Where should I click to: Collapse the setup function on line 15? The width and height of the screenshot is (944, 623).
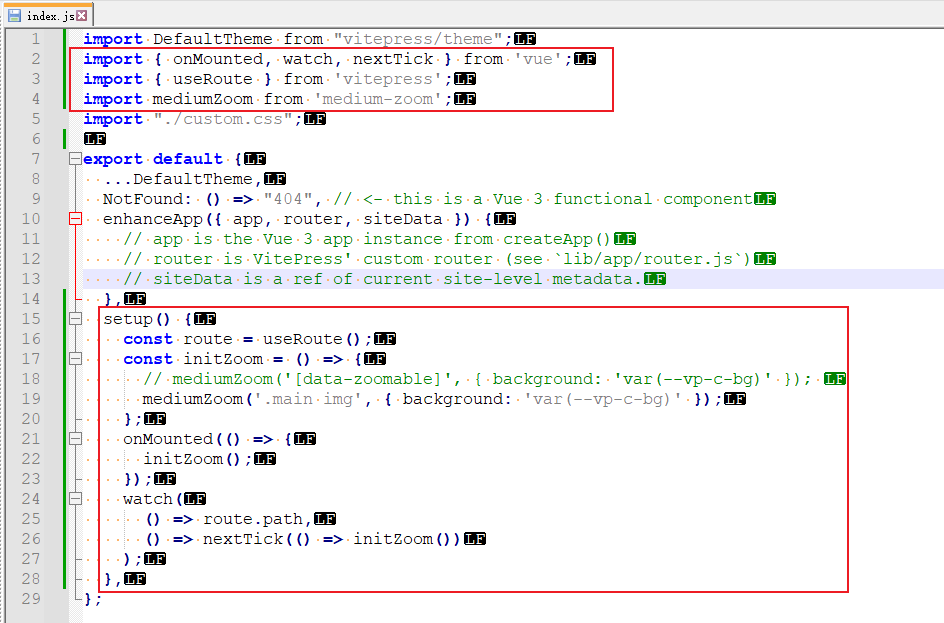coord(75,318)
